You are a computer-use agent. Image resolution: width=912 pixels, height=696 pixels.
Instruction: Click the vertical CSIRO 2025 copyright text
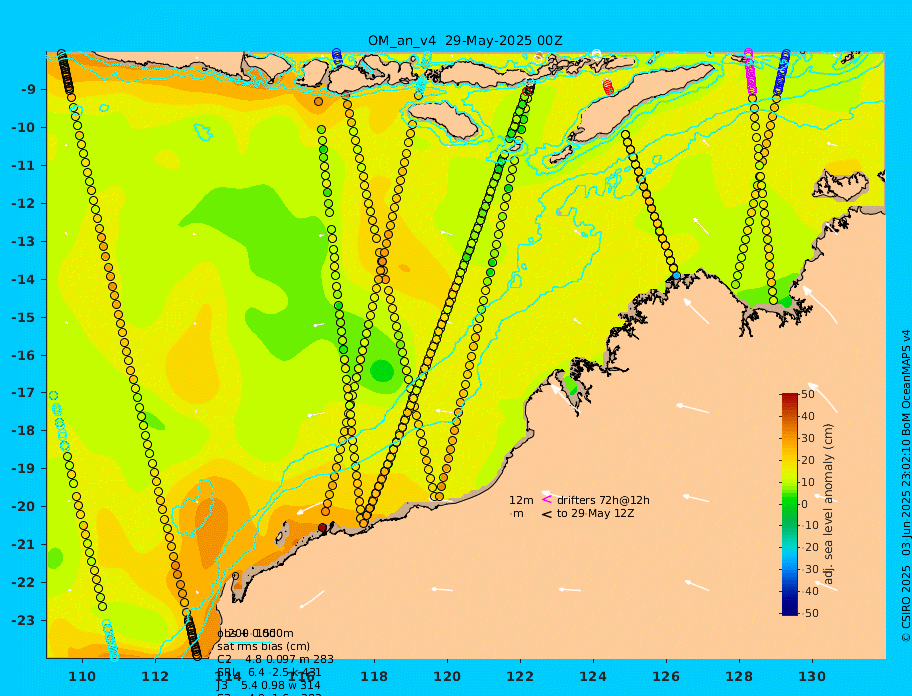[x=905, y=486]
